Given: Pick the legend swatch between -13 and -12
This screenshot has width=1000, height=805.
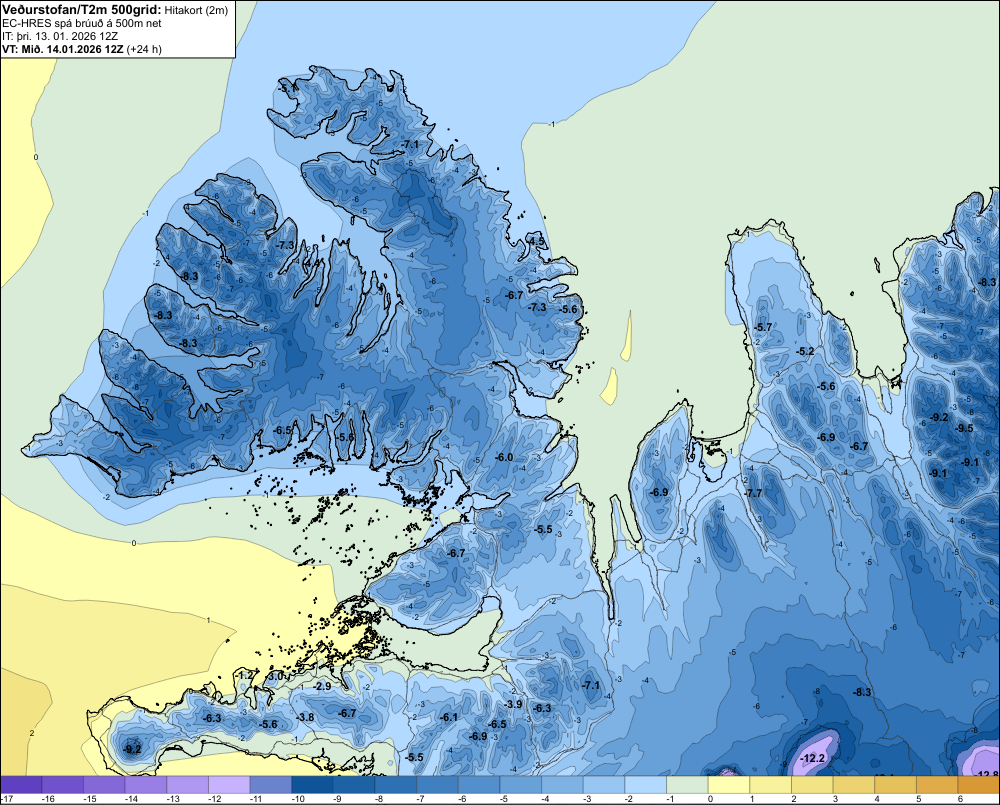Looking at the screenshot, I should pyautogui.click(x=188, y=784).
